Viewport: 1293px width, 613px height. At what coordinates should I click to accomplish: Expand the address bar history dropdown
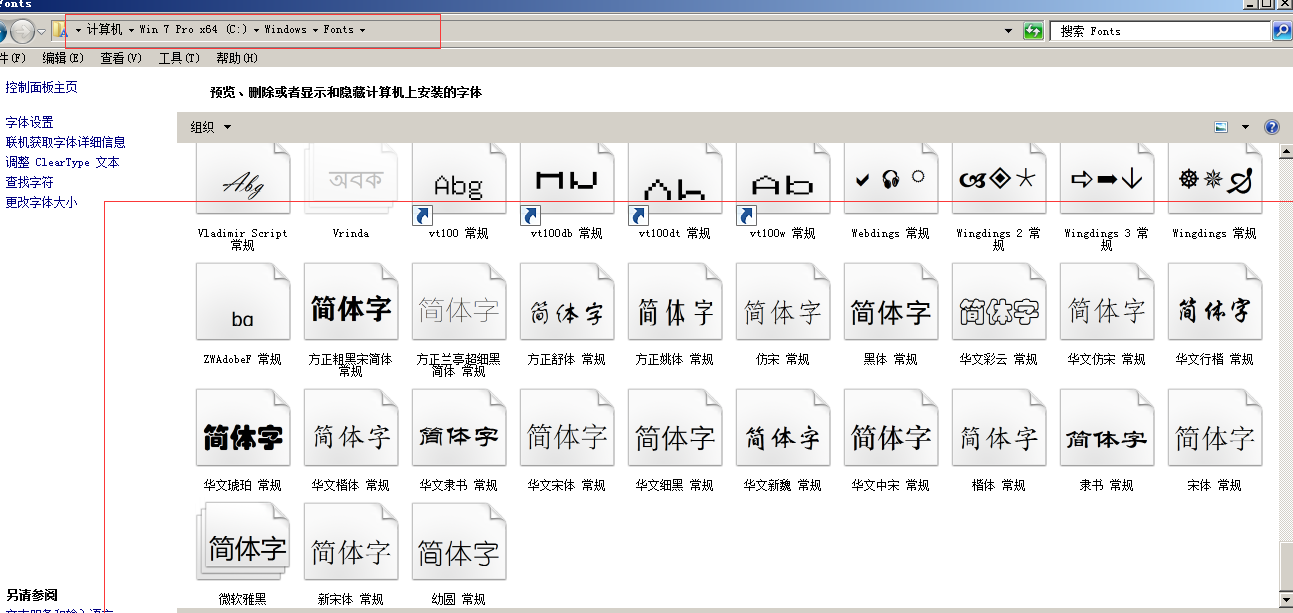tap(1008, 31)
